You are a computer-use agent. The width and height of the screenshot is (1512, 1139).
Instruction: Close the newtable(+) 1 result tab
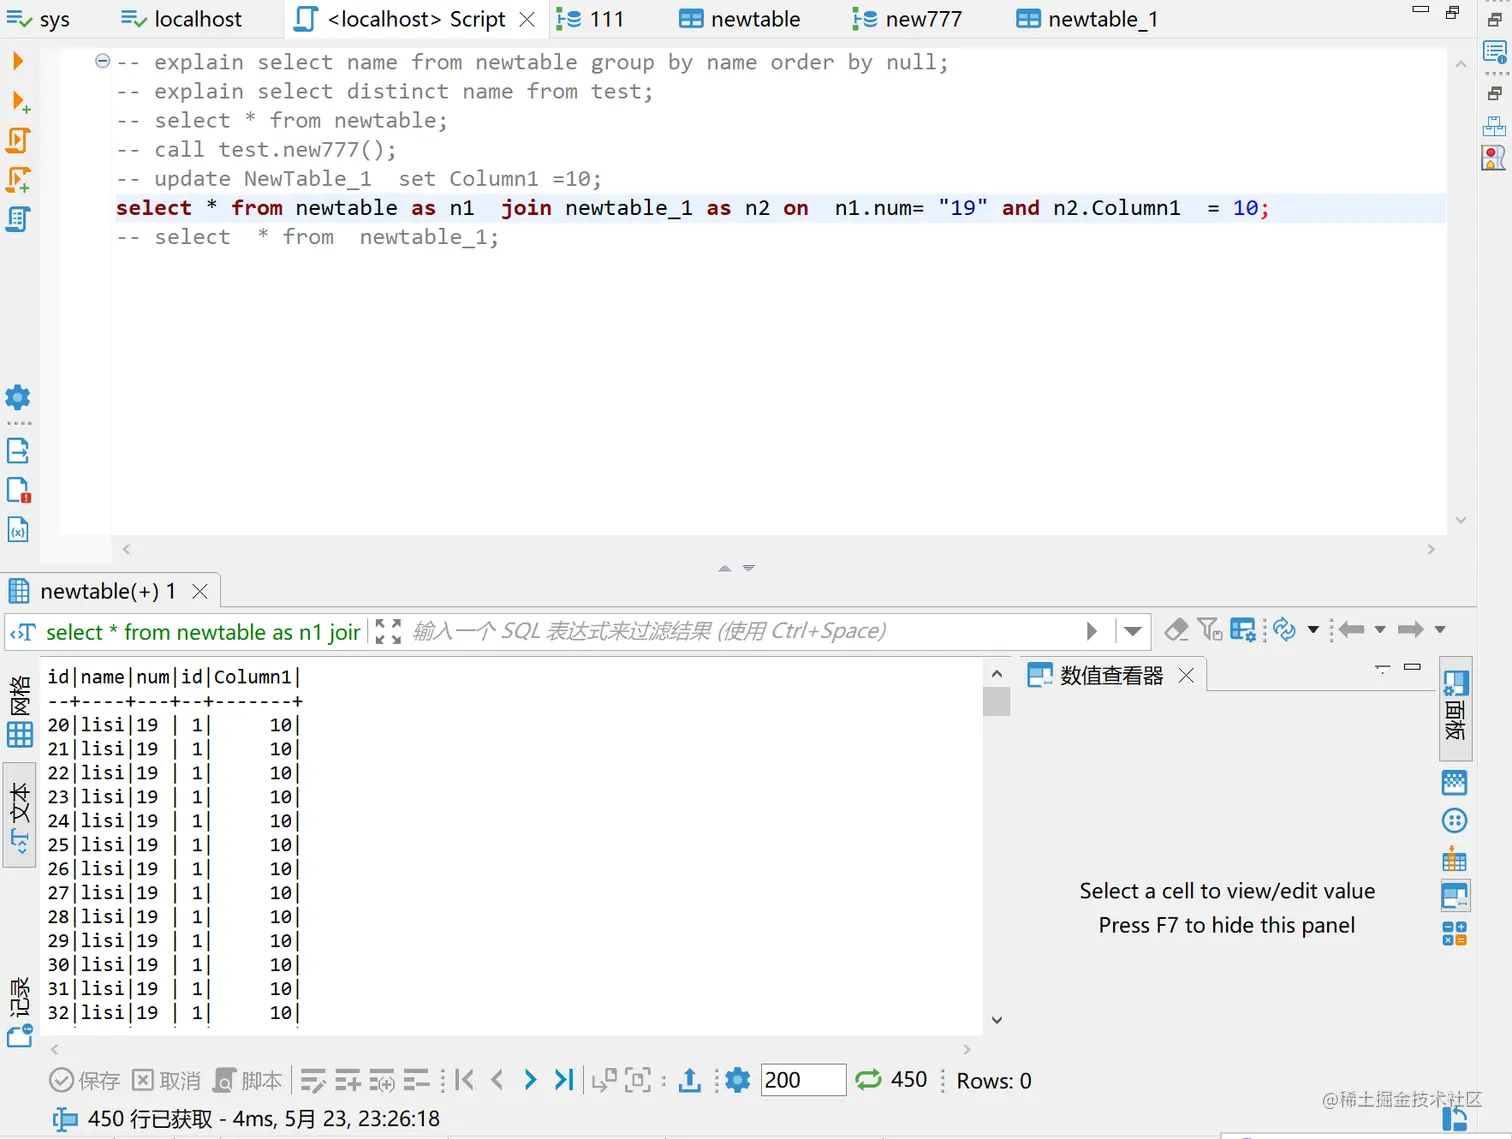click(x=199, y=591)
